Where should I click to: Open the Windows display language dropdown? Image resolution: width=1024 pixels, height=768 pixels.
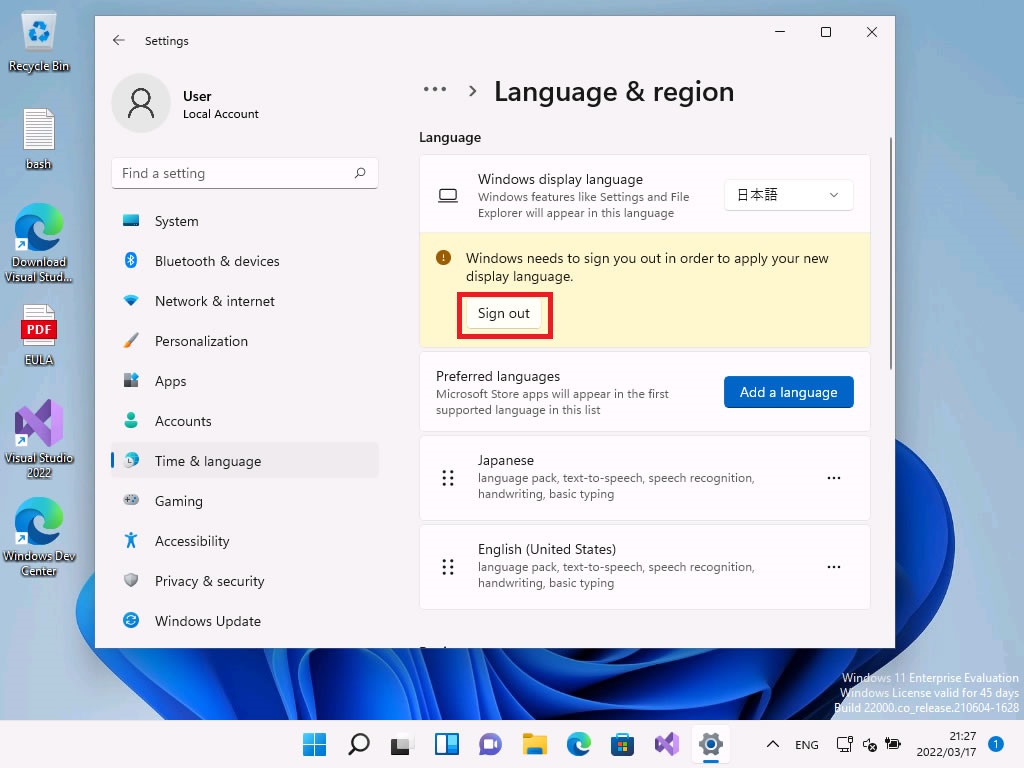point(788,195)
